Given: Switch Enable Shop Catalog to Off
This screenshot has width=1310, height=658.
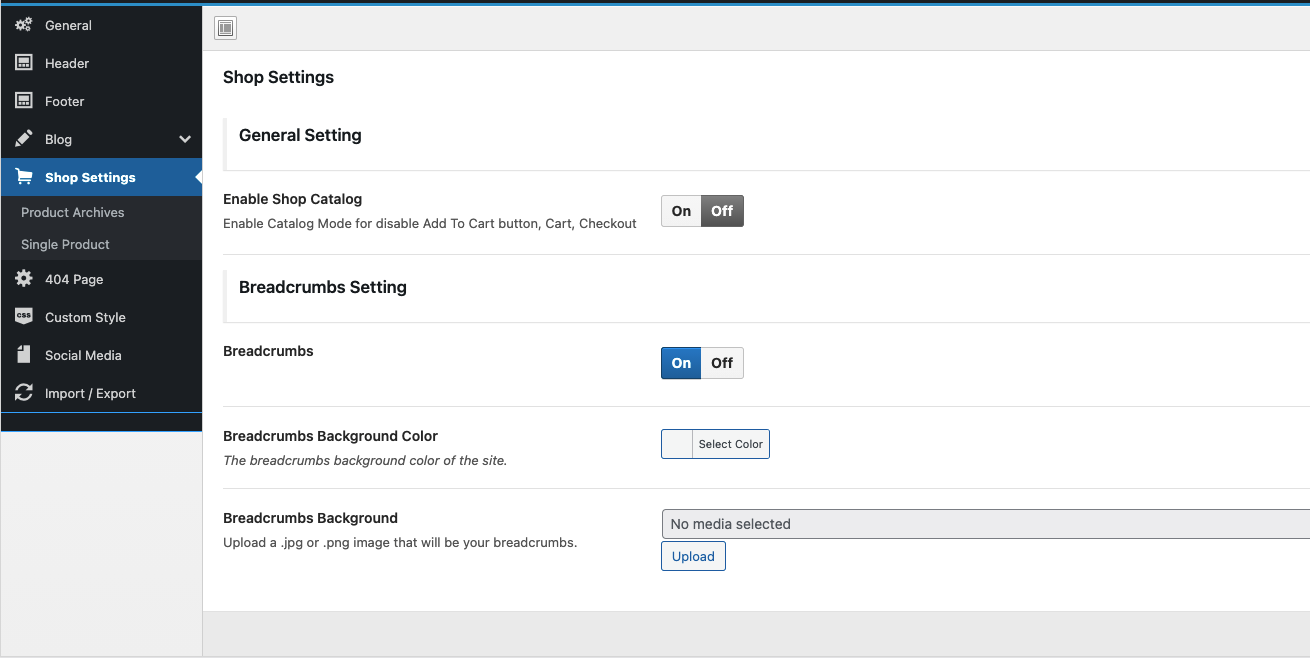Looking at the screenshot, I should tap(722, 211).
